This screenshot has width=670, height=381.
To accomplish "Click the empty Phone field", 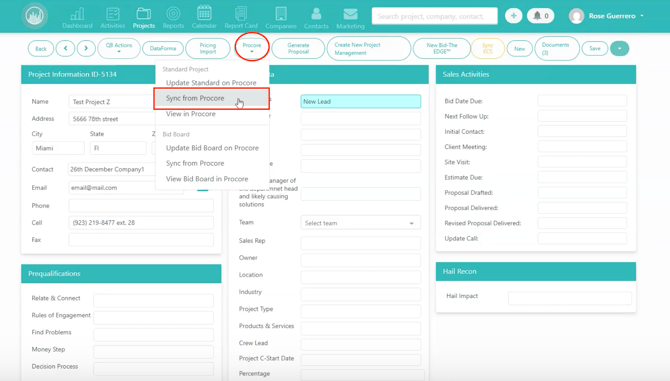I will [x=141, y=205].
